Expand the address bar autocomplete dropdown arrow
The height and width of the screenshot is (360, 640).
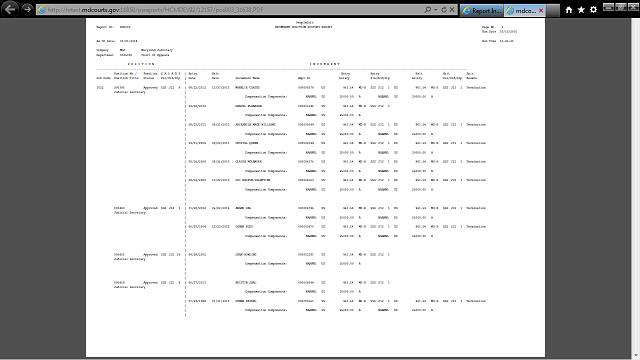[436, 9]
